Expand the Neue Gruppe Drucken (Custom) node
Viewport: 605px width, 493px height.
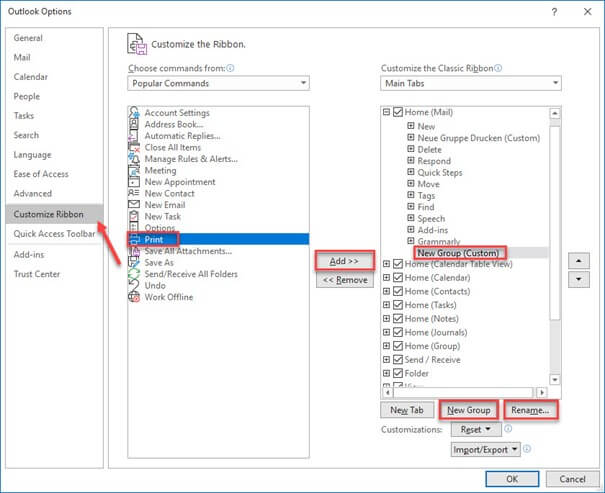tap(411, 137)
